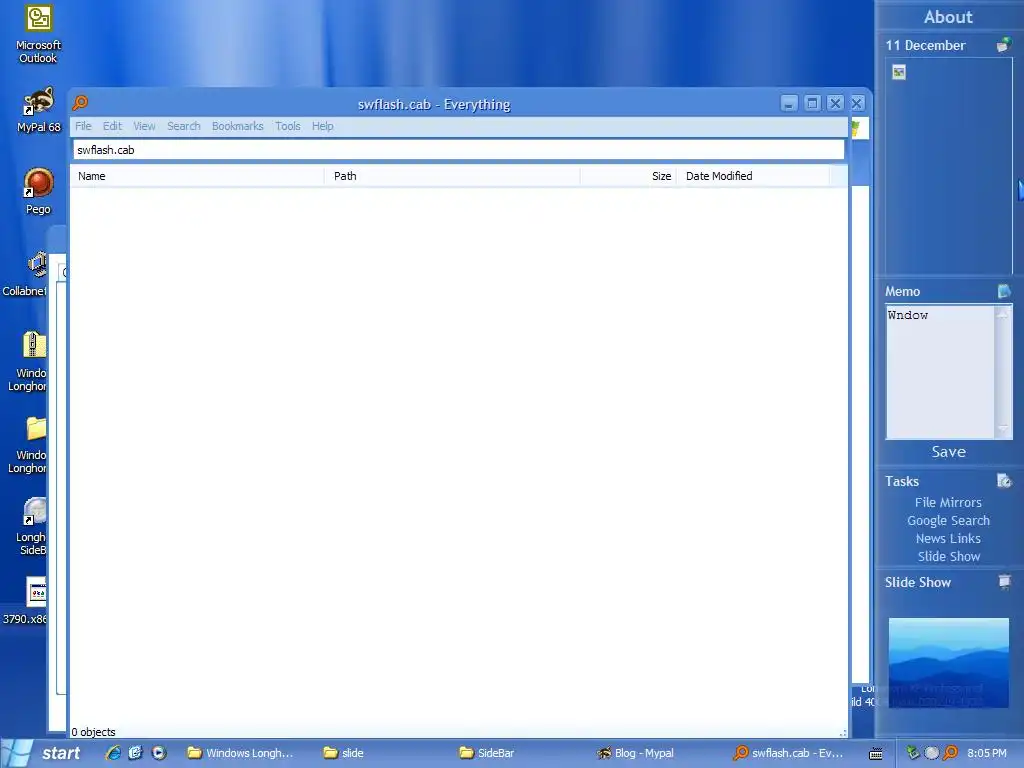Click the 8:05 PM taskbar clock
This screenshot has width=1024, height=768.
(987, 753)
